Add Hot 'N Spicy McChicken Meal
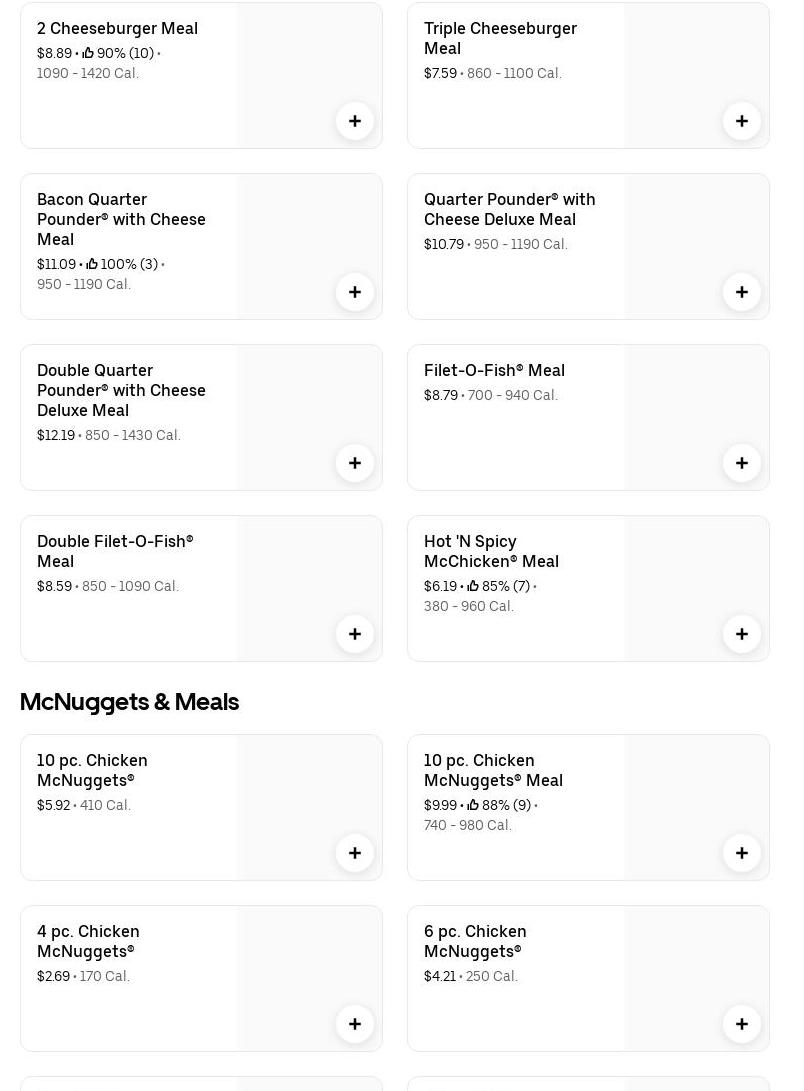The height and width of the screenshot is (1091, 804). [x=742, y=634]
